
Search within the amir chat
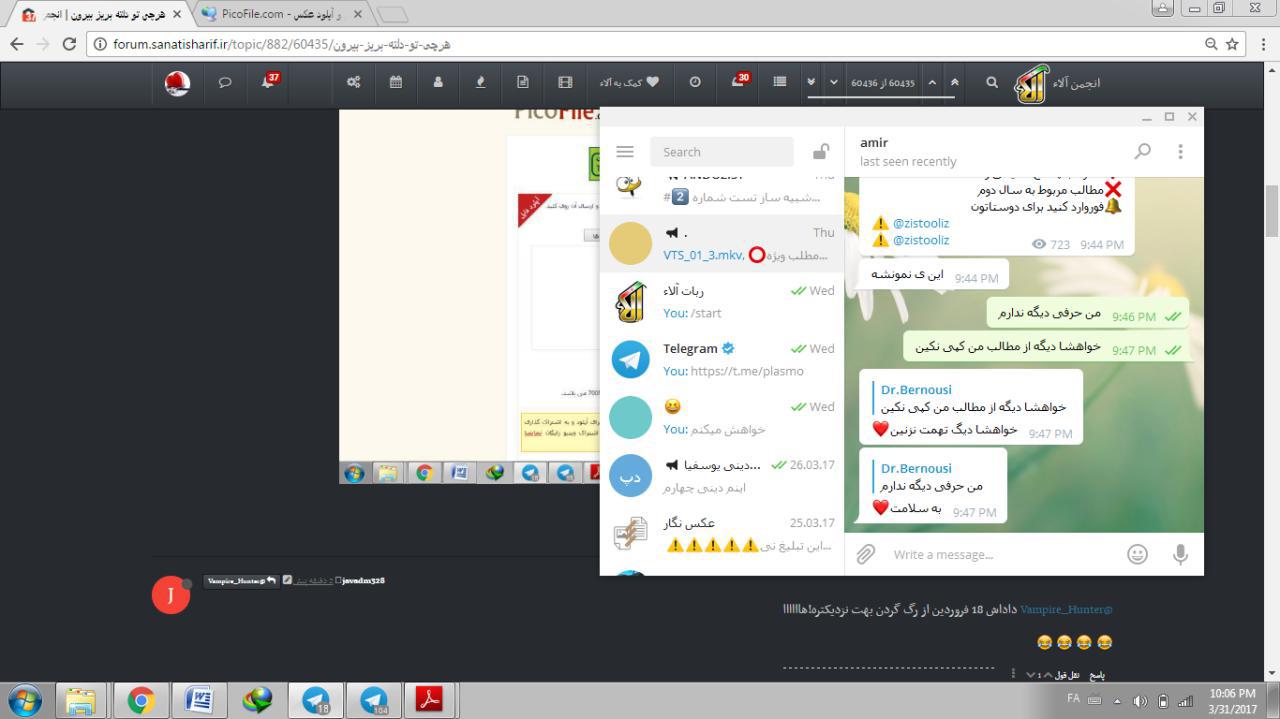click(x=1143, y=151)
